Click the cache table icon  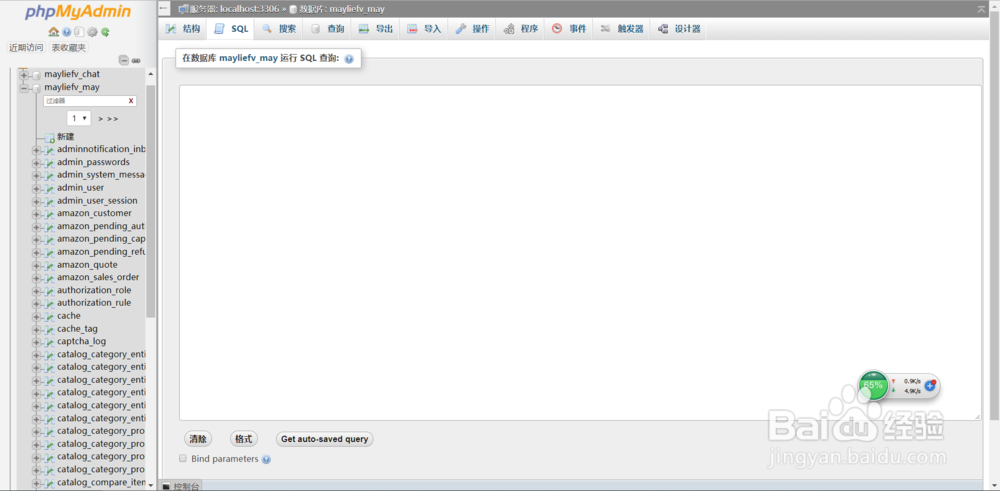click(50, 316)
